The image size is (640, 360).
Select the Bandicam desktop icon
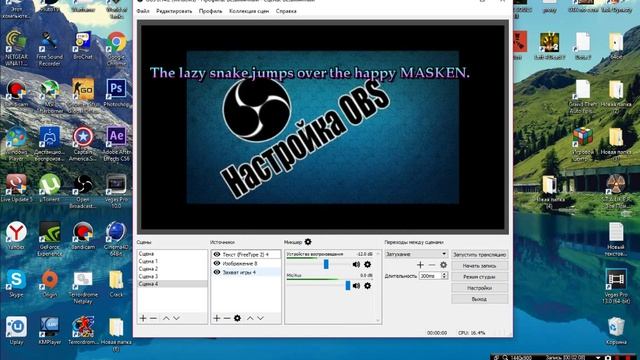83,235
